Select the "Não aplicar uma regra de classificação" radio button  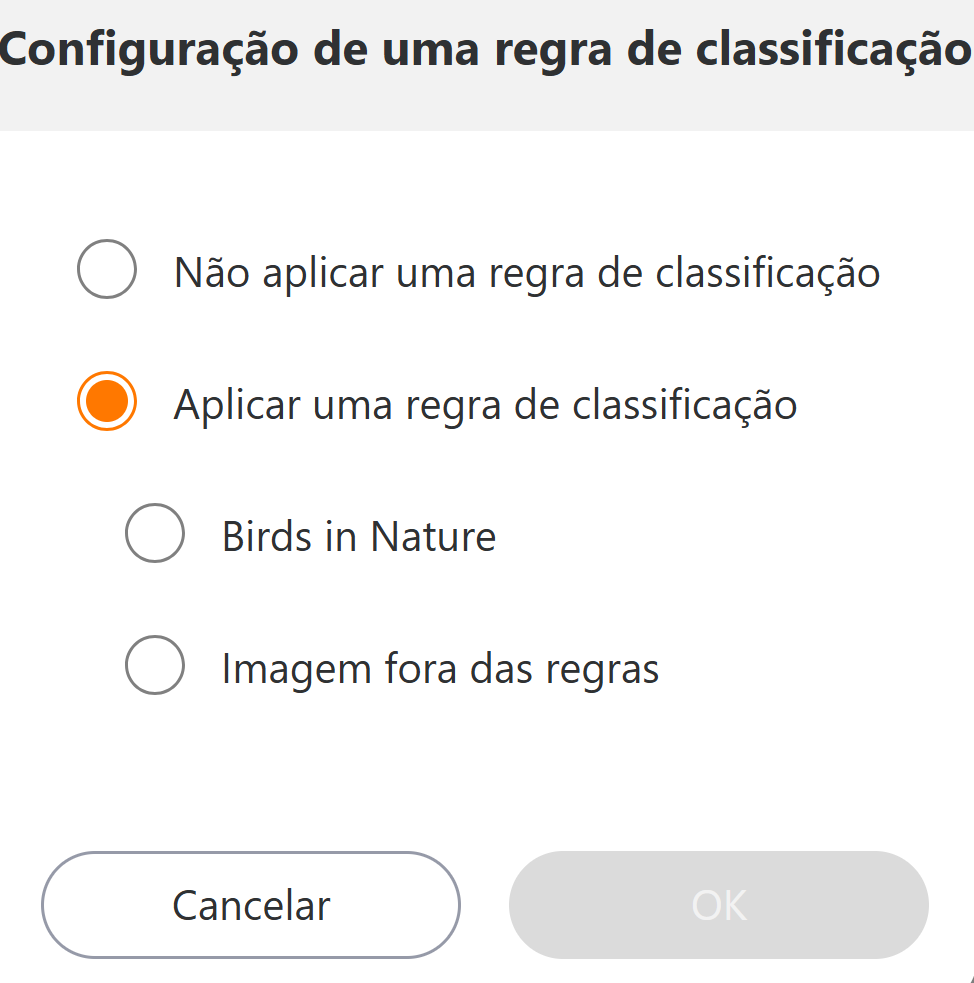pos(106,270)
